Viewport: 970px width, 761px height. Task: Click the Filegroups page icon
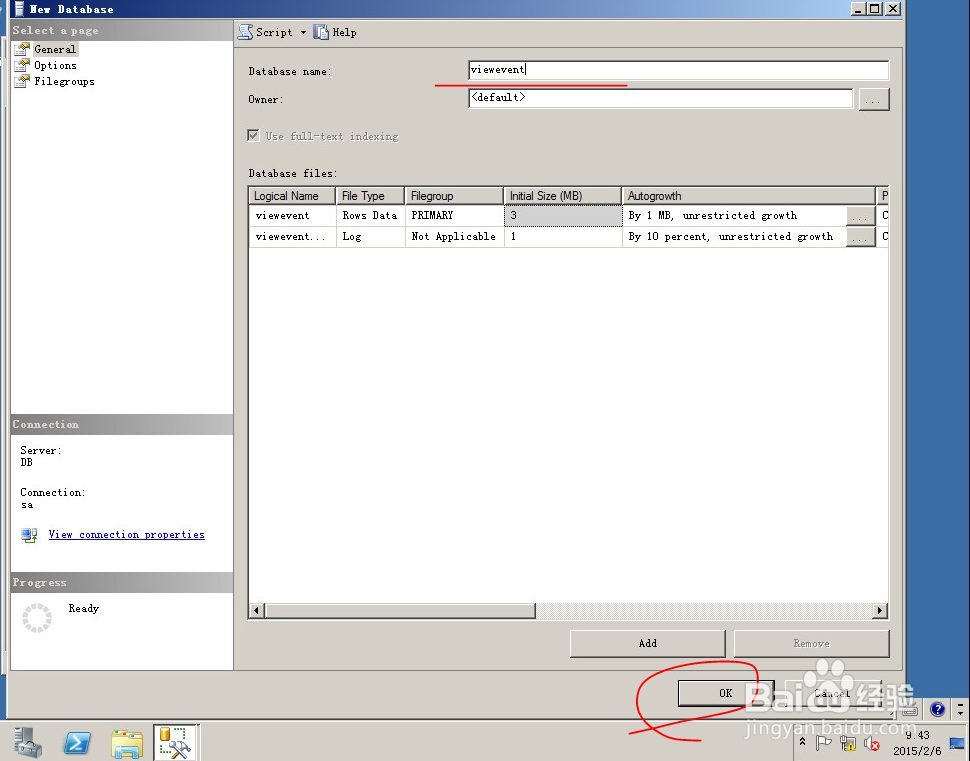[22, 81]
